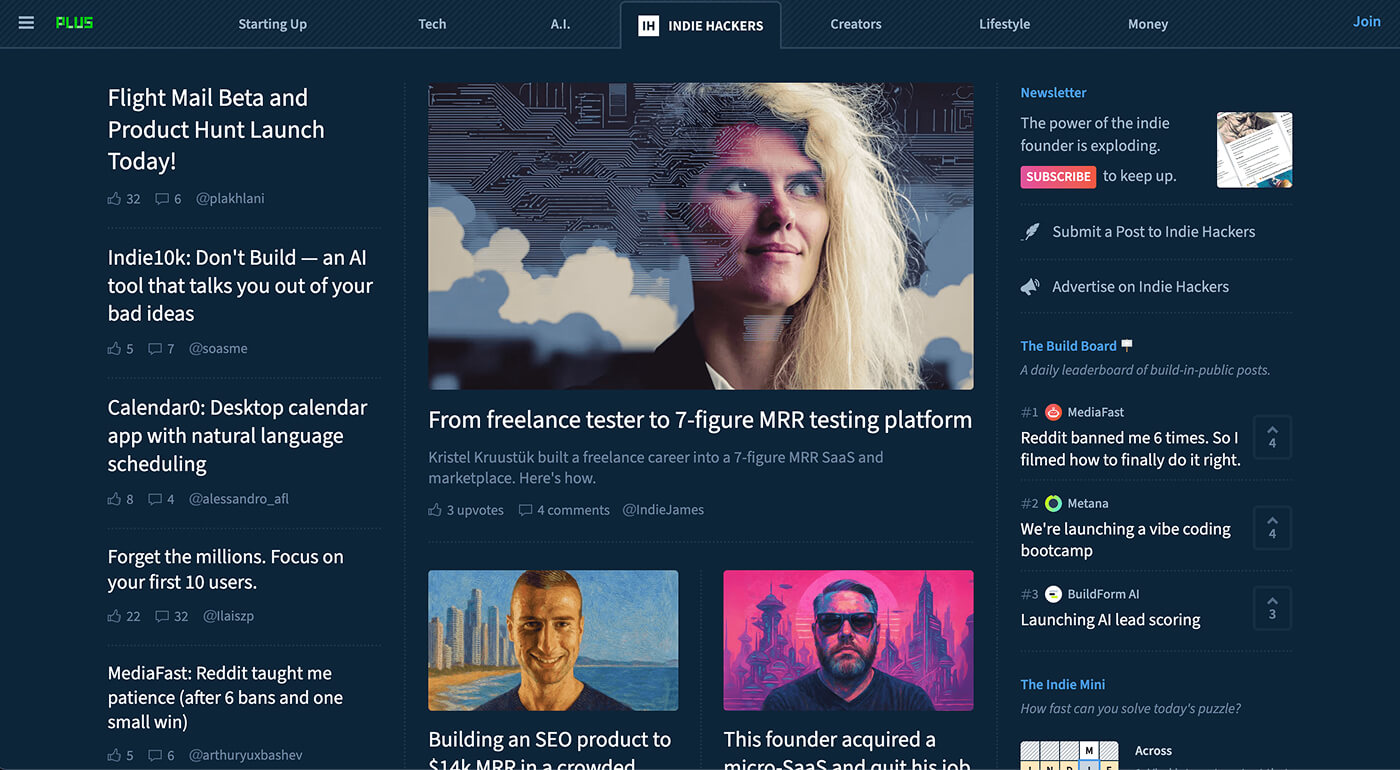Click the green PLUS logo
The width and height of the screenshot is (1400, 770).
(x=74, y=23)
